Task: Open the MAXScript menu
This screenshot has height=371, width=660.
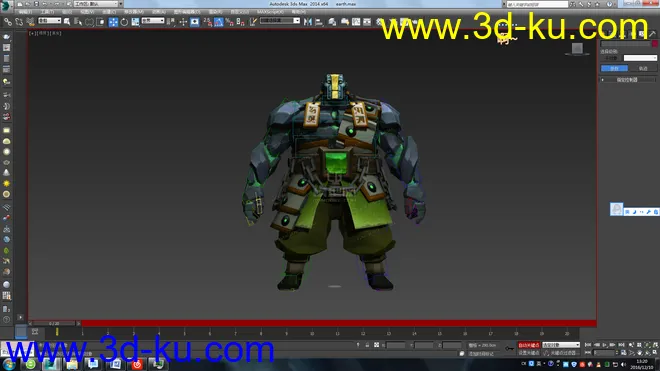Action: (270, 12)
